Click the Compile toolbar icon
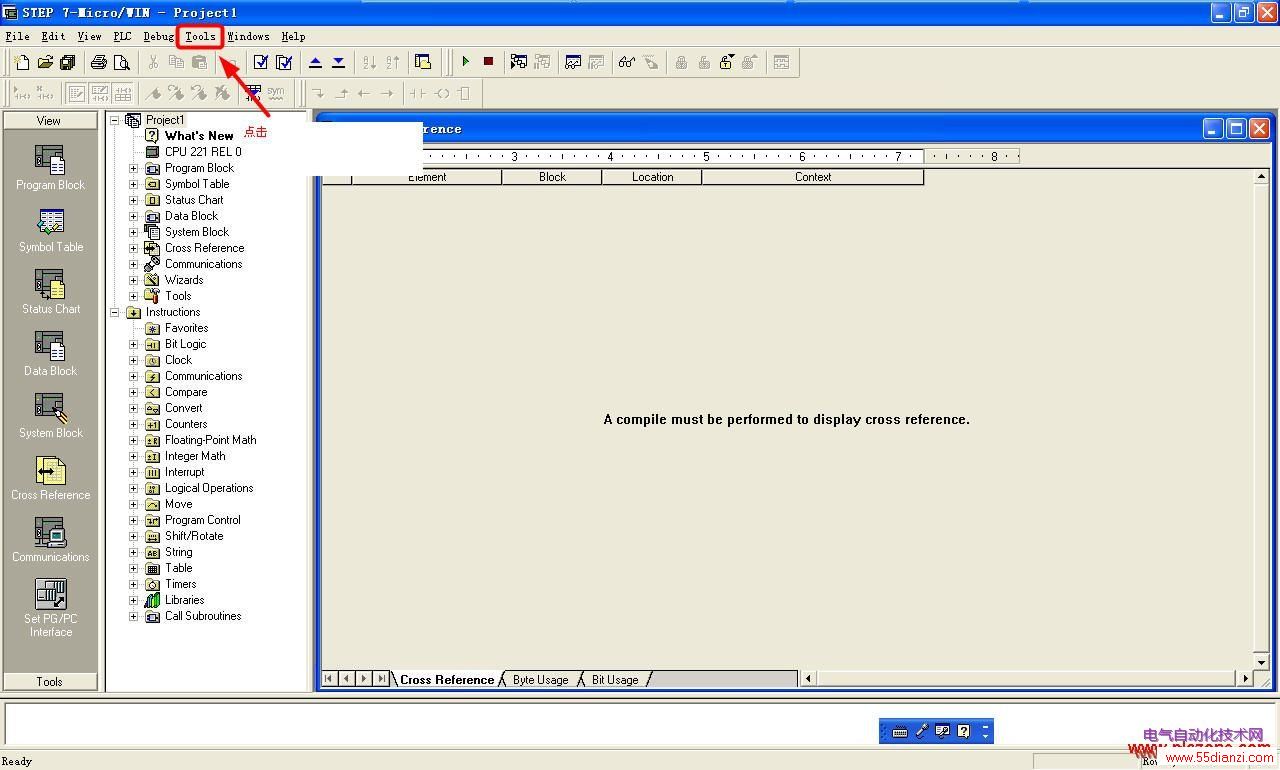This screenshot has height=770, width=1280. [x=261, y=62]
